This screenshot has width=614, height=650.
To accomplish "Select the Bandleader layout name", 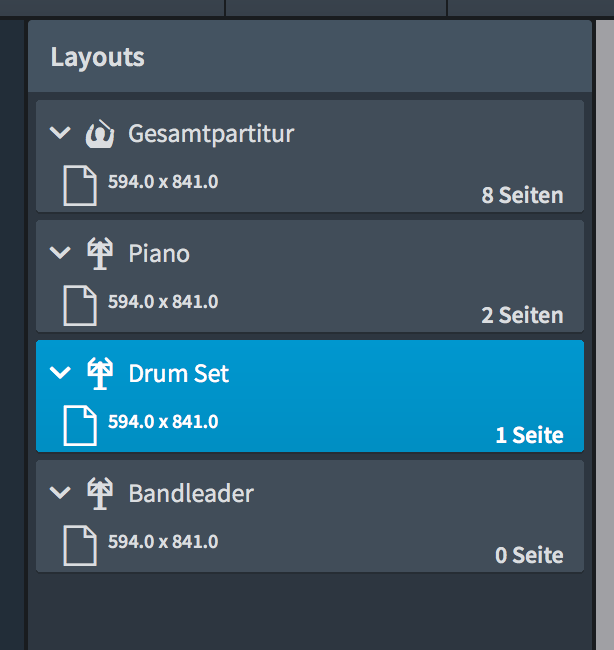I will (x=191, y=494).
